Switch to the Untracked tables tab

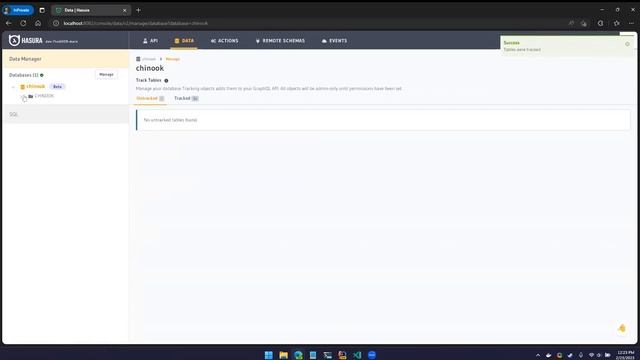[x=150, y=98]
